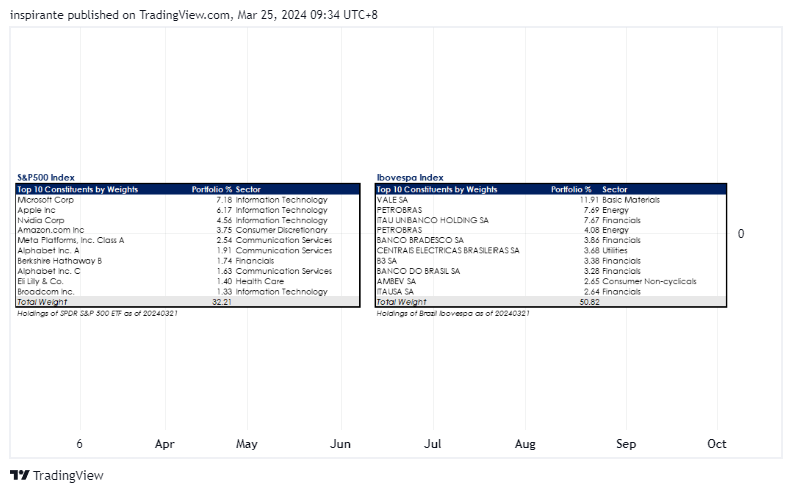Screen dimensions: 792x493
Task: Click 'Consumer Discretionary' sector for Amazon
Action: [x=281, y=230]
